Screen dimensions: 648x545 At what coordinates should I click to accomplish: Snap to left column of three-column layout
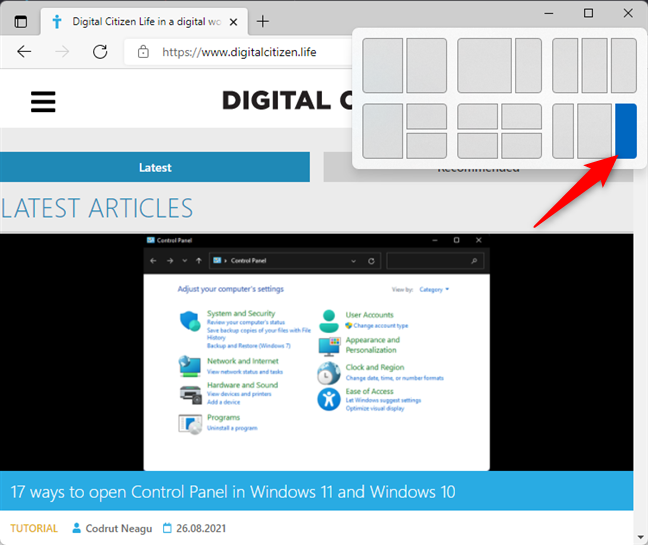565,66
